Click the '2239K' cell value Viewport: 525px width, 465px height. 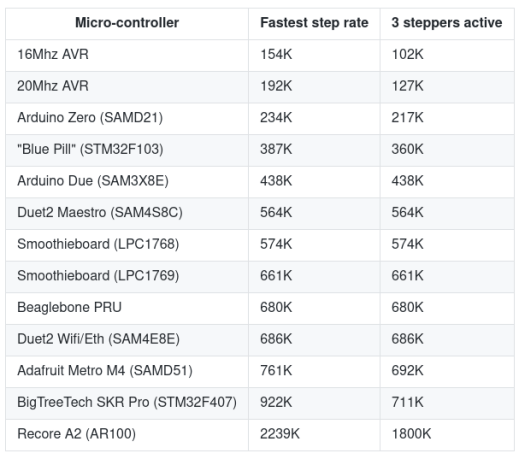pos(280,434)
